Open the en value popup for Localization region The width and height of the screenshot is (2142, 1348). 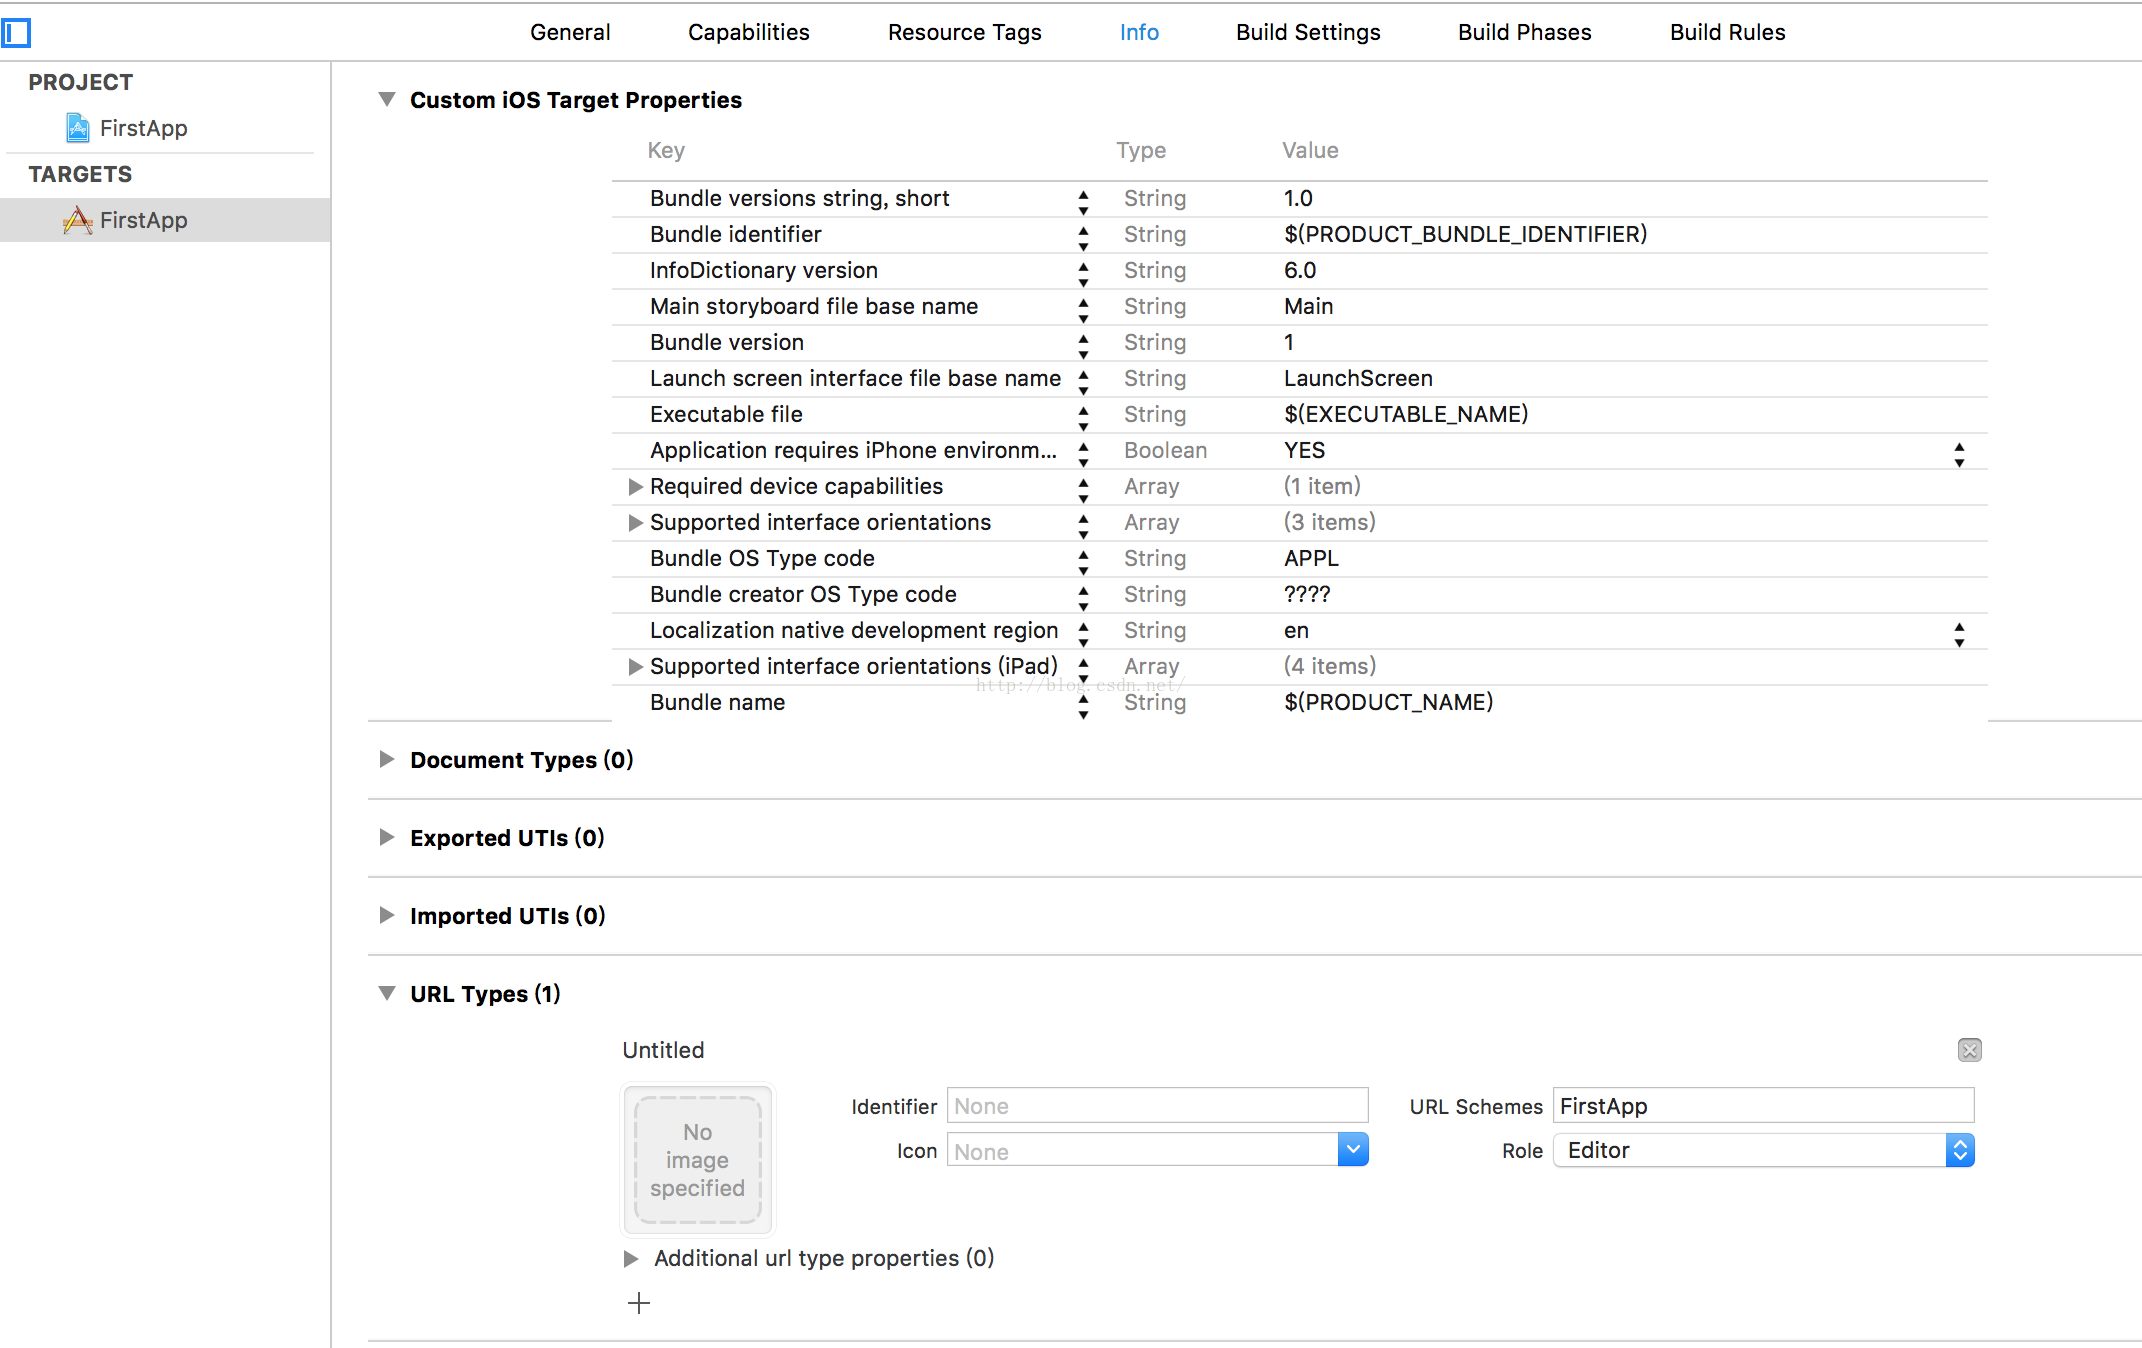point(1959,635)
